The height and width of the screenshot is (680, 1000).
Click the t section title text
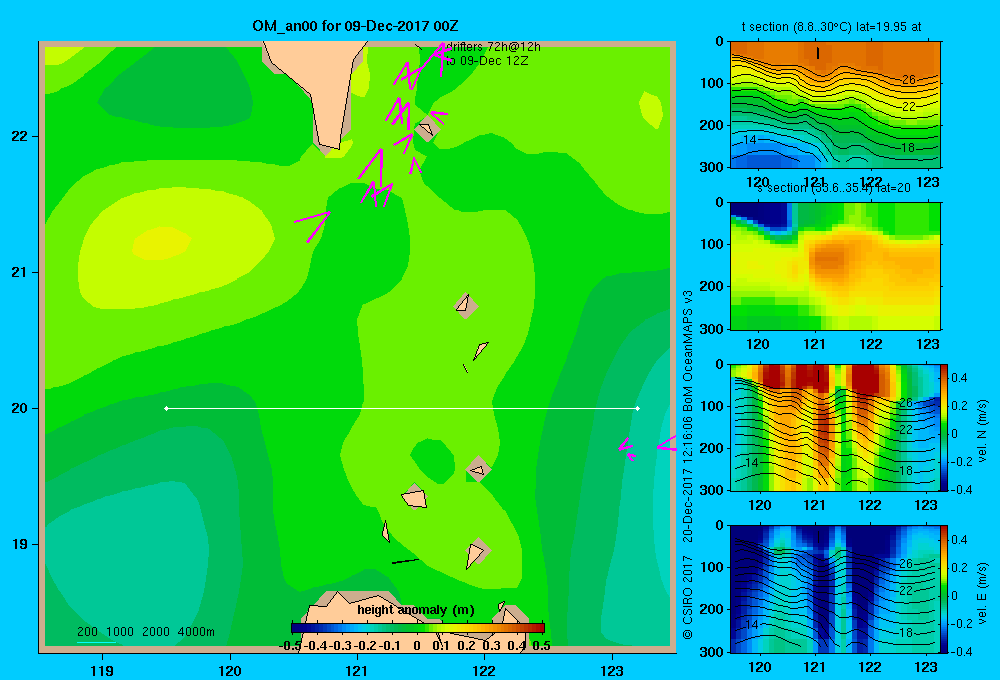[x=832, y=27]
